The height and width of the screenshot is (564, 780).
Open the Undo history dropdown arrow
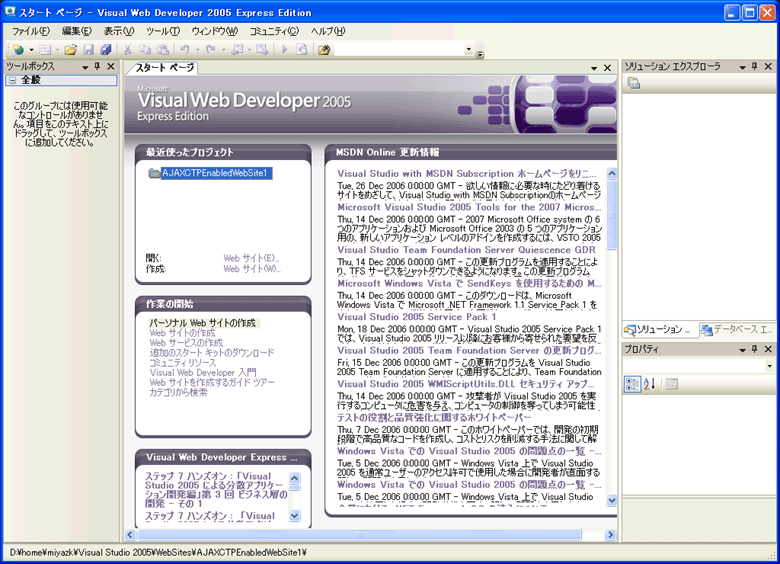pyautogui.click(x=197, y=50)
